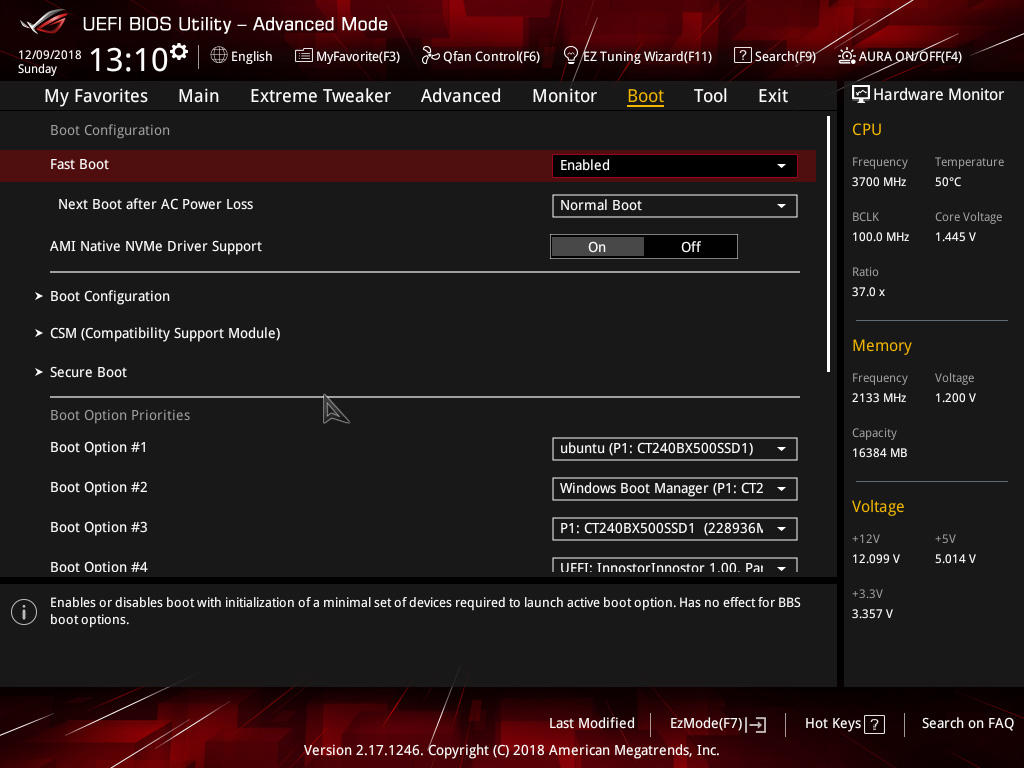Expand the Secure Boot submenu
The width and height of the screenshot is (1024, 768).
click(88, 372)
